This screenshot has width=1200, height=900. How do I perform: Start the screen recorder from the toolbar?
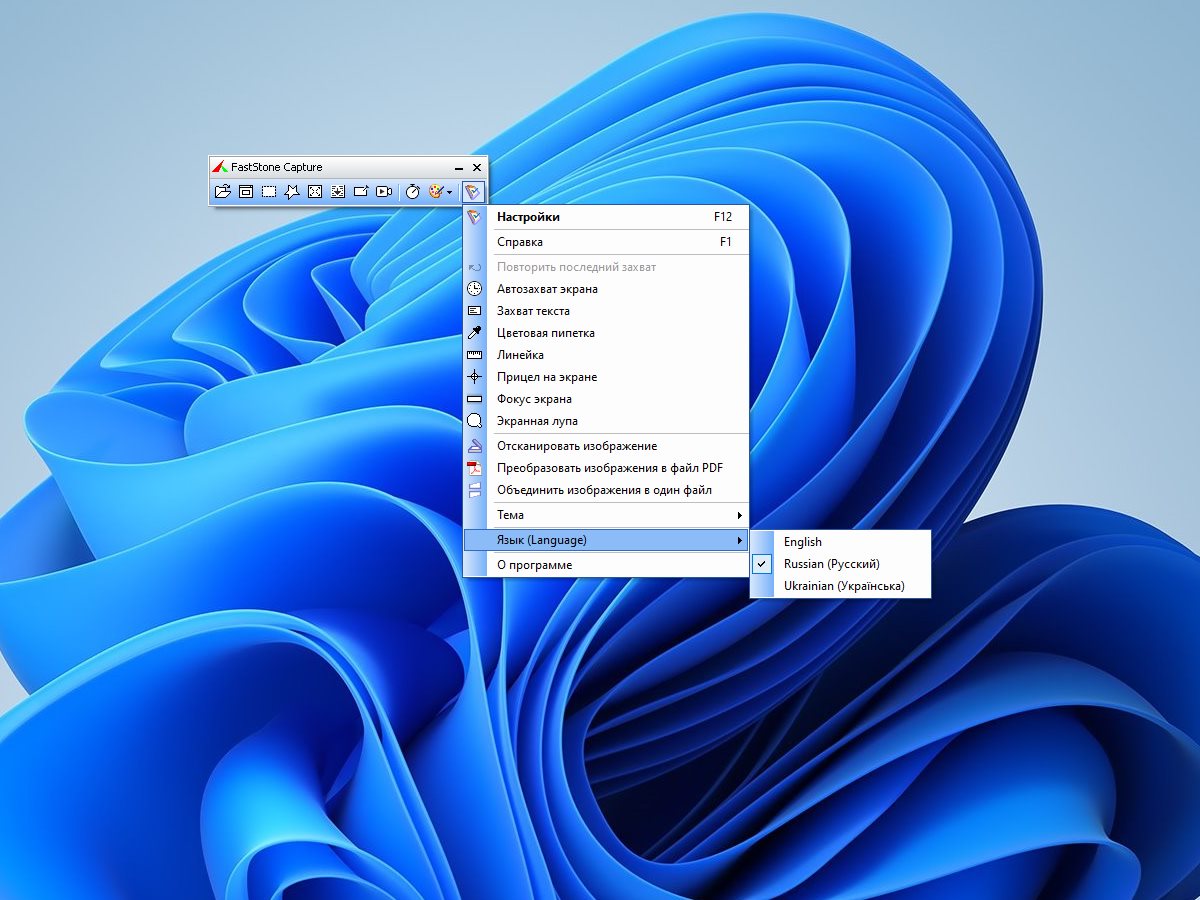coord(384,192)
